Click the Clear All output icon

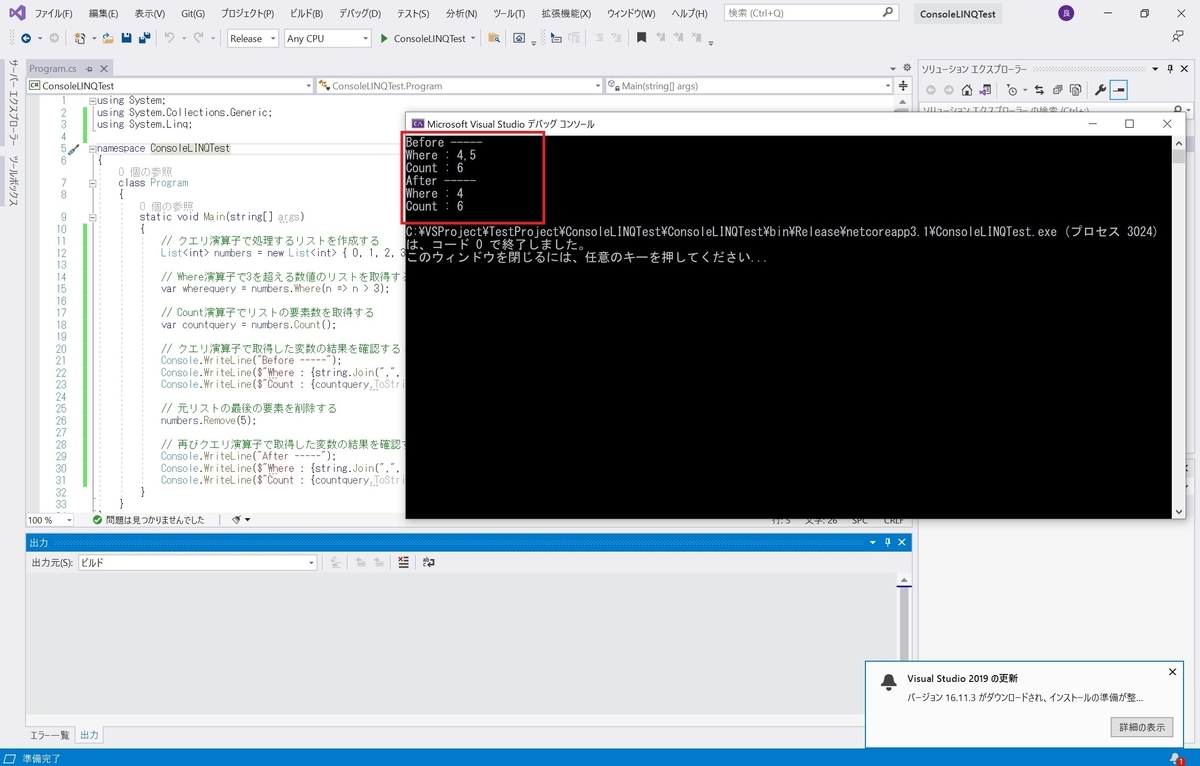pyautogui.click(x=403, y=561)
